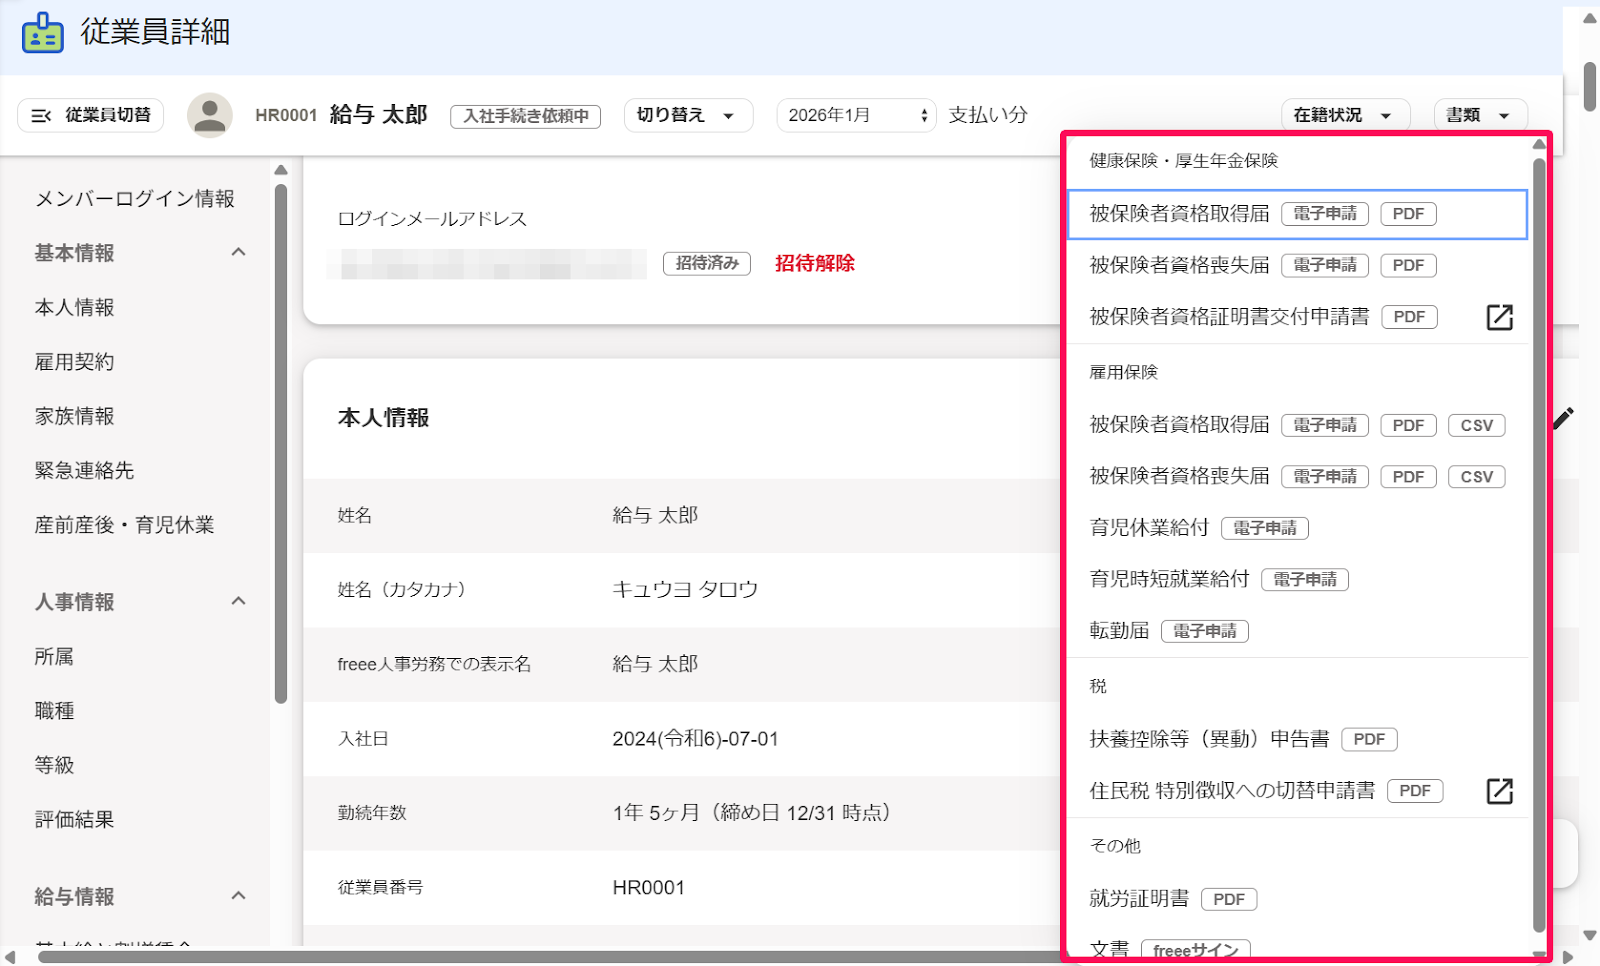Viewport: 1600px width, 966px height.
Task: Open the 2026年1月 month selector
Action: 857,115
